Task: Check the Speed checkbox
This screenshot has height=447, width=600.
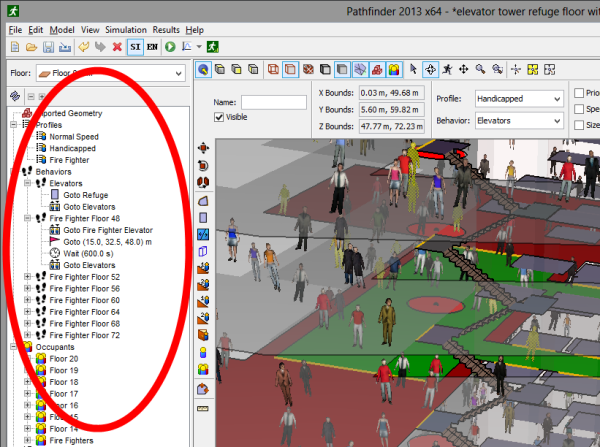Action: (x=580, y=110)
